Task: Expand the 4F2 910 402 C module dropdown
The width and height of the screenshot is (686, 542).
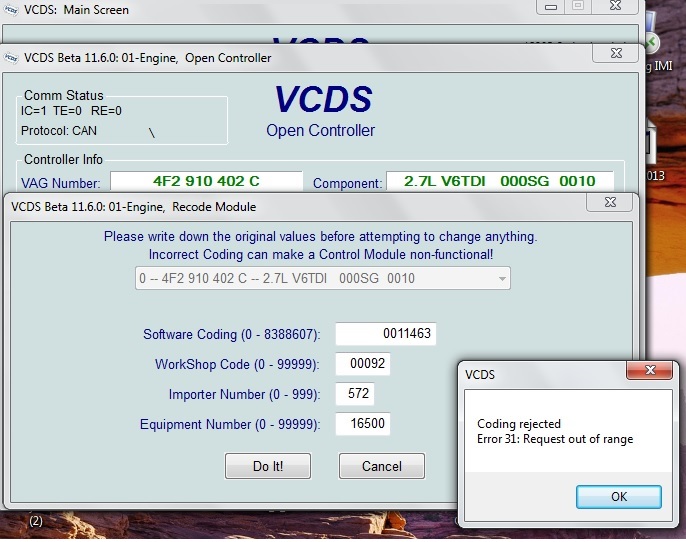Action: pos(502,278)
